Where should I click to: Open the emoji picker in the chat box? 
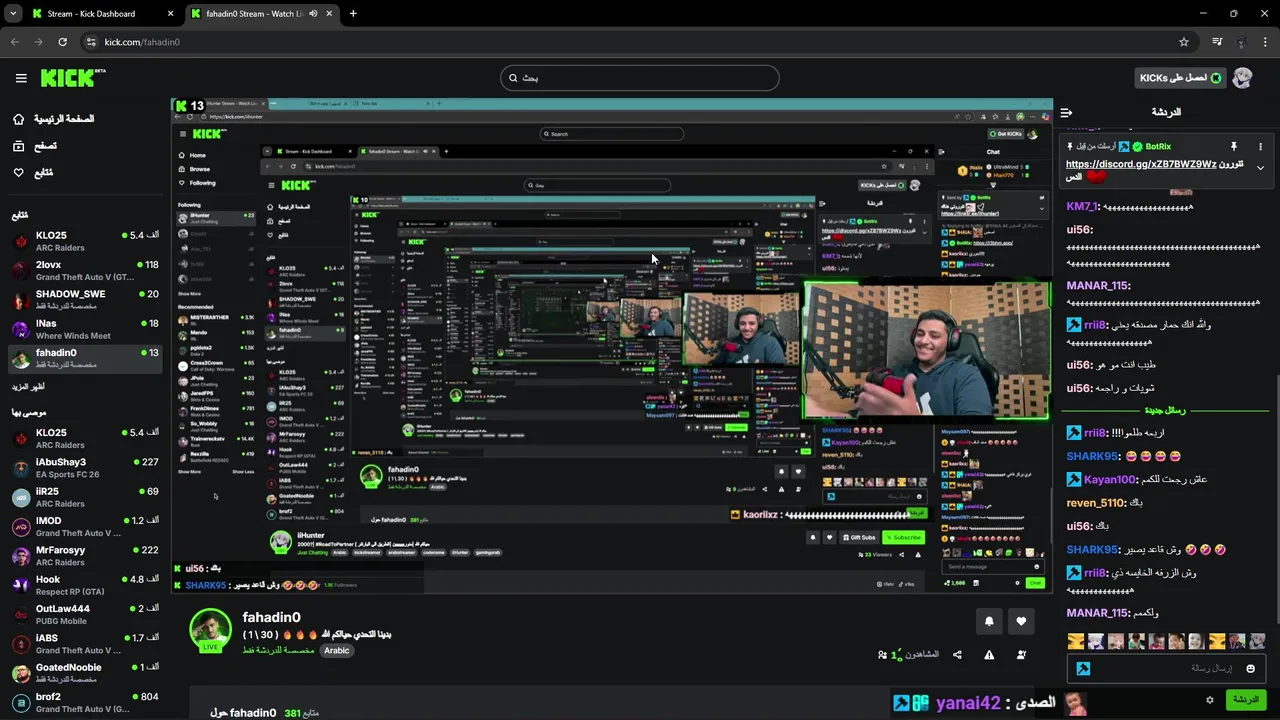(1250, 668)
